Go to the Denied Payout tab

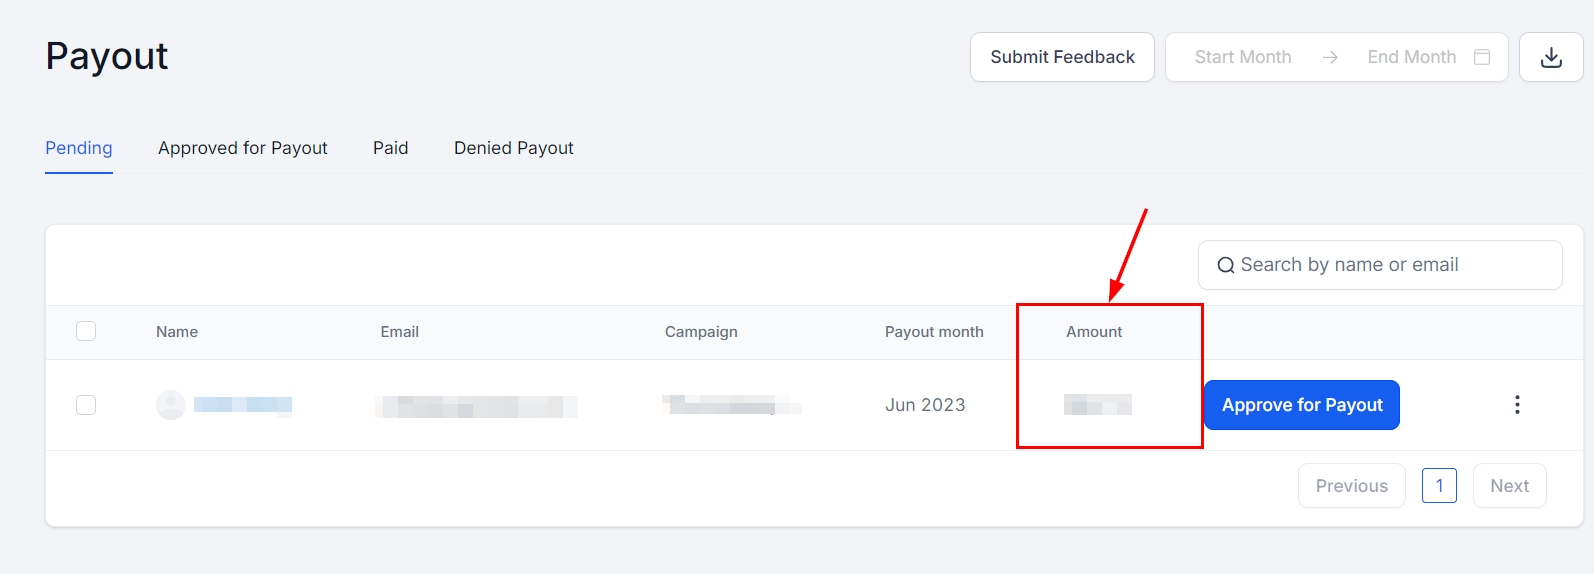coord(514,148)
